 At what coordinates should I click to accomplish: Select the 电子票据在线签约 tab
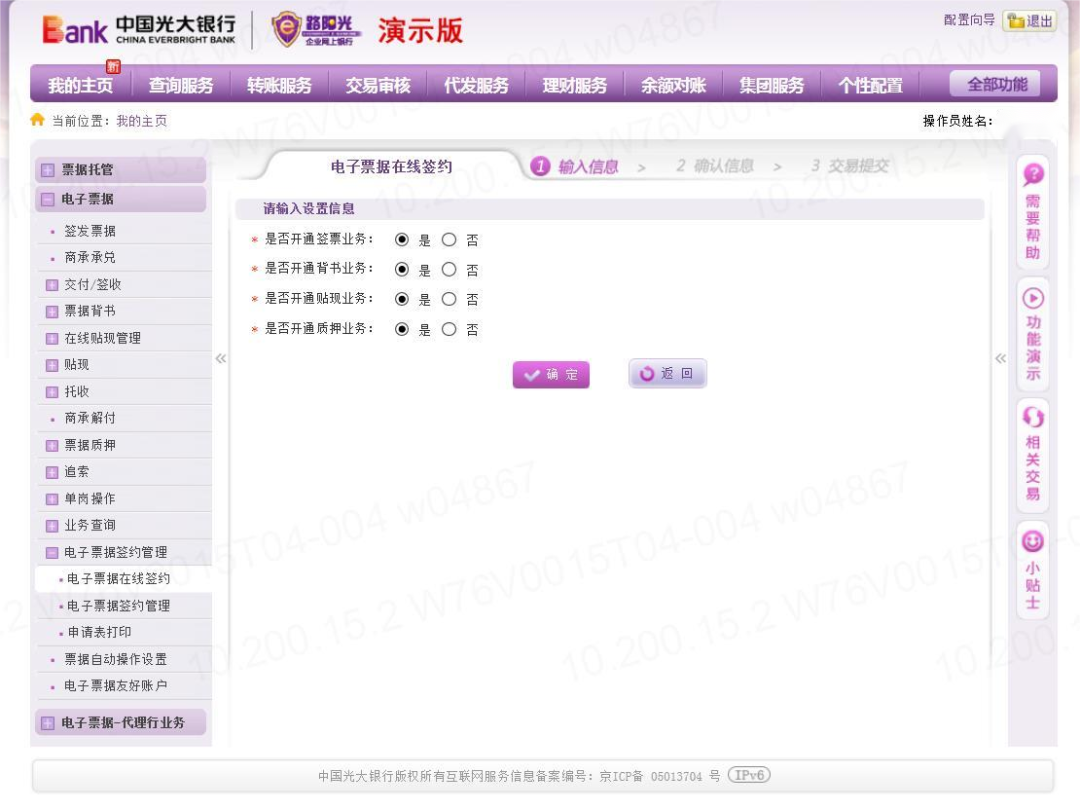pos(391,167)
